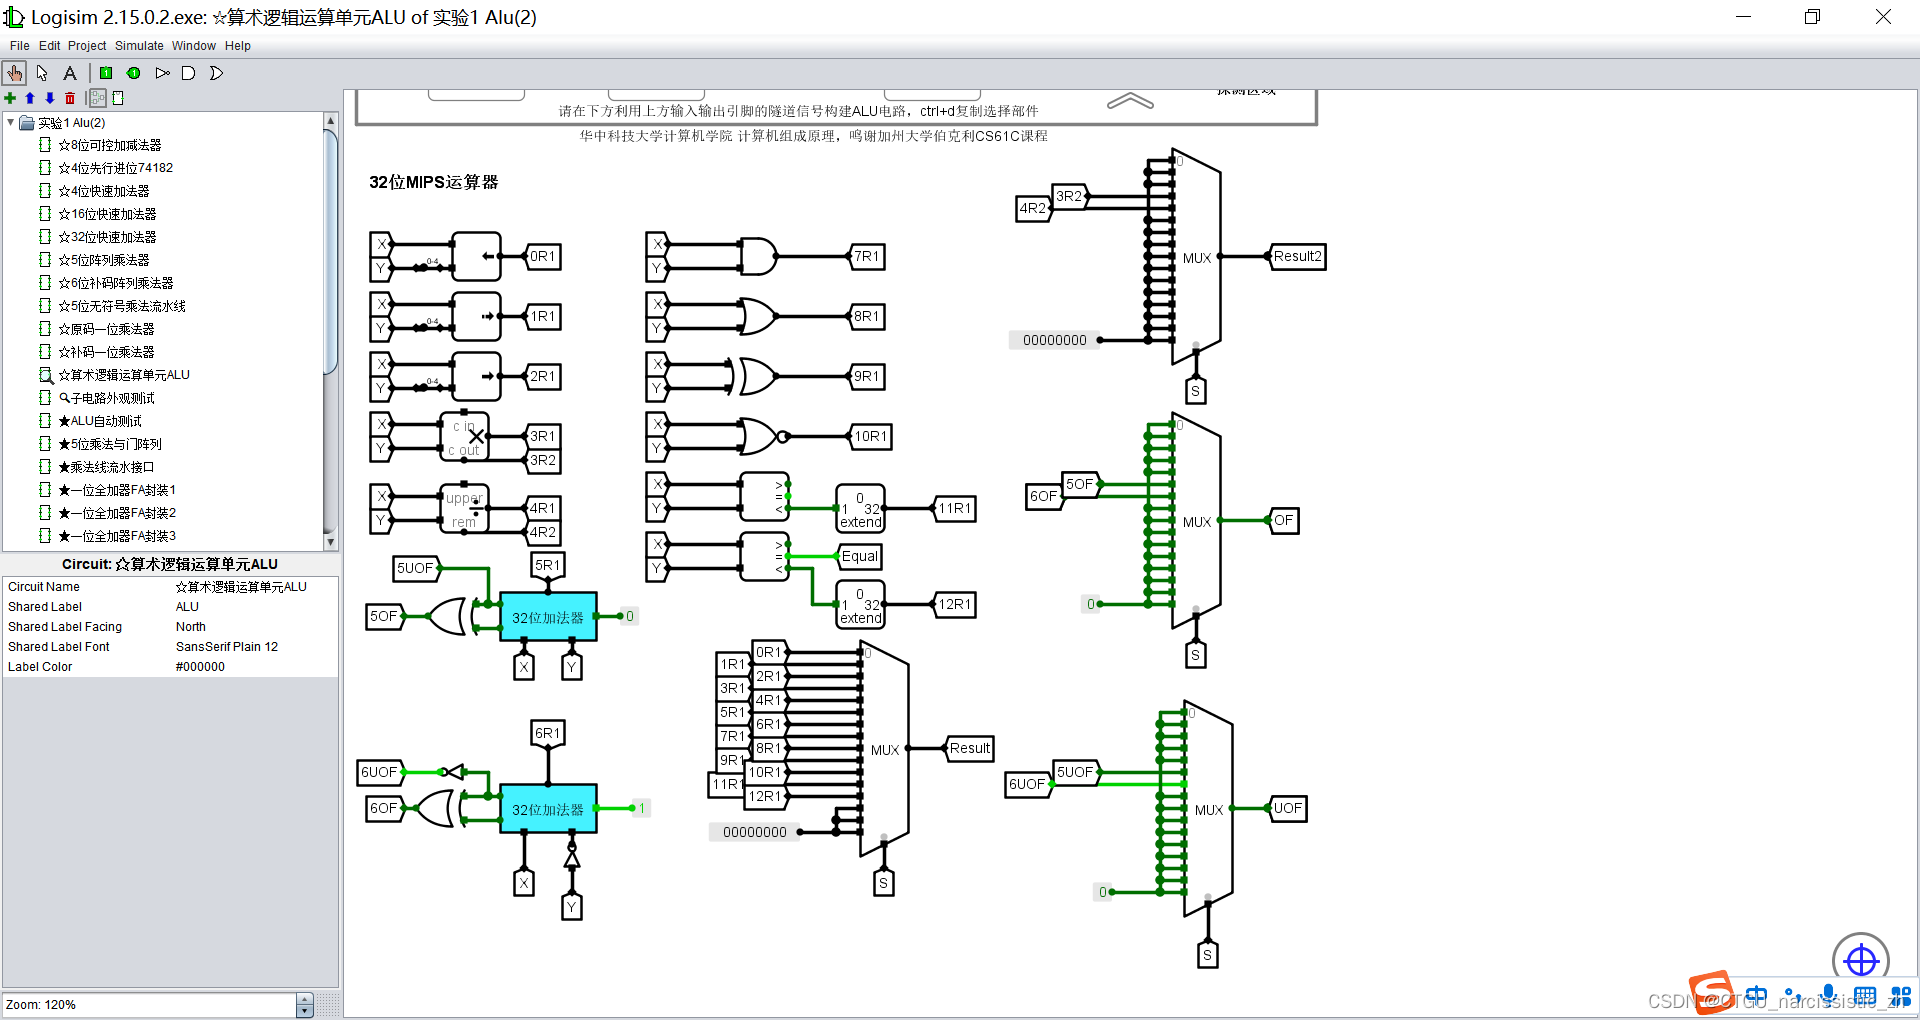Edit the Circuit Name property value
Viewport: 1920px width, 1020px height.
(x=255, y=587)
